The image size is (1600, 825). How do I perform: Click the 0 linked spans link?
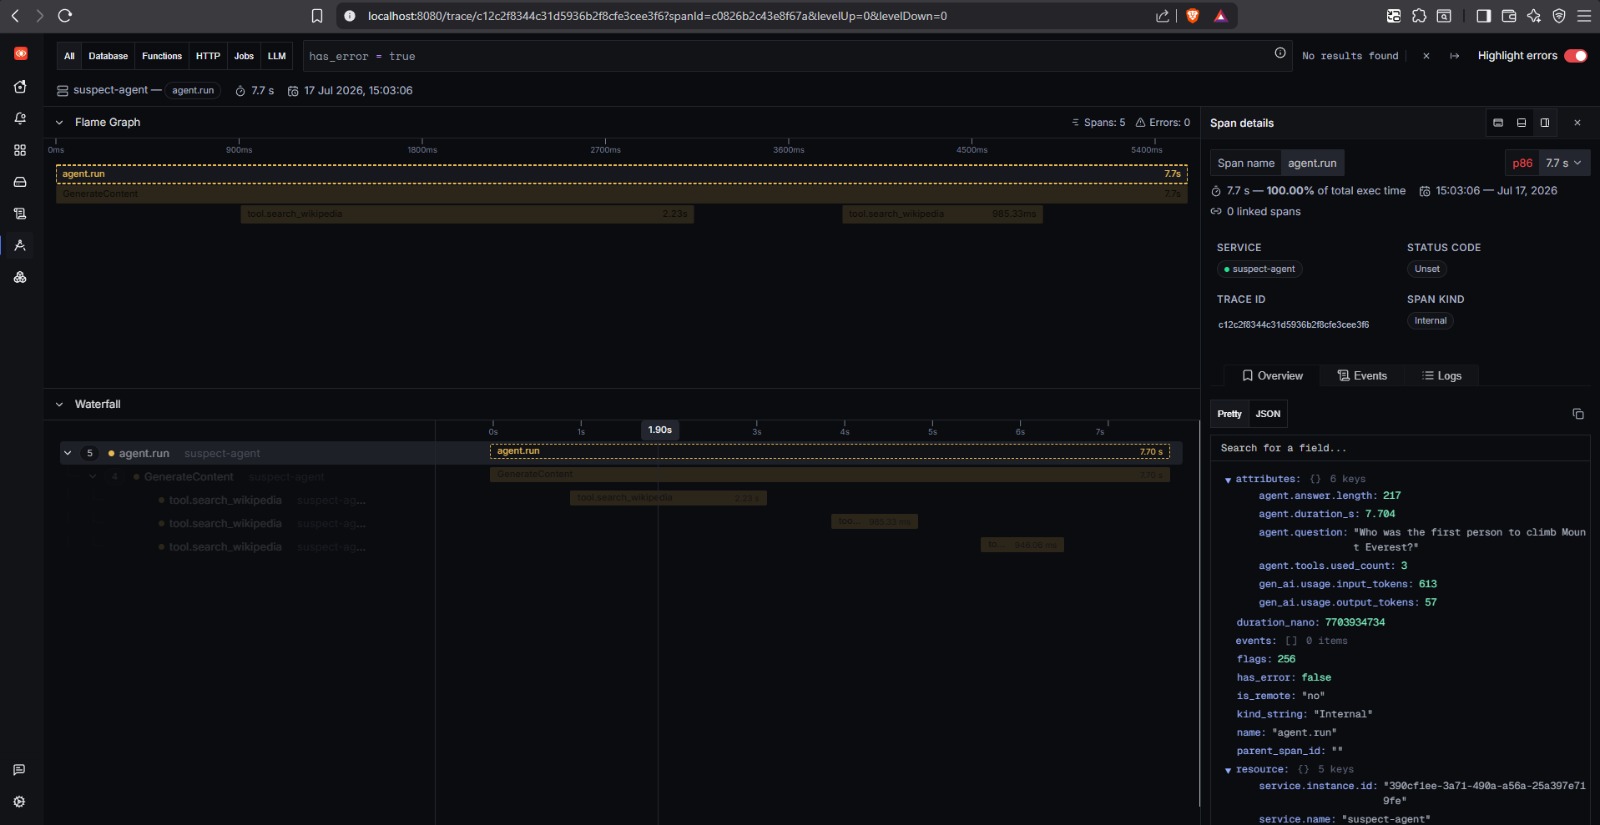[x=1255, y=212]
